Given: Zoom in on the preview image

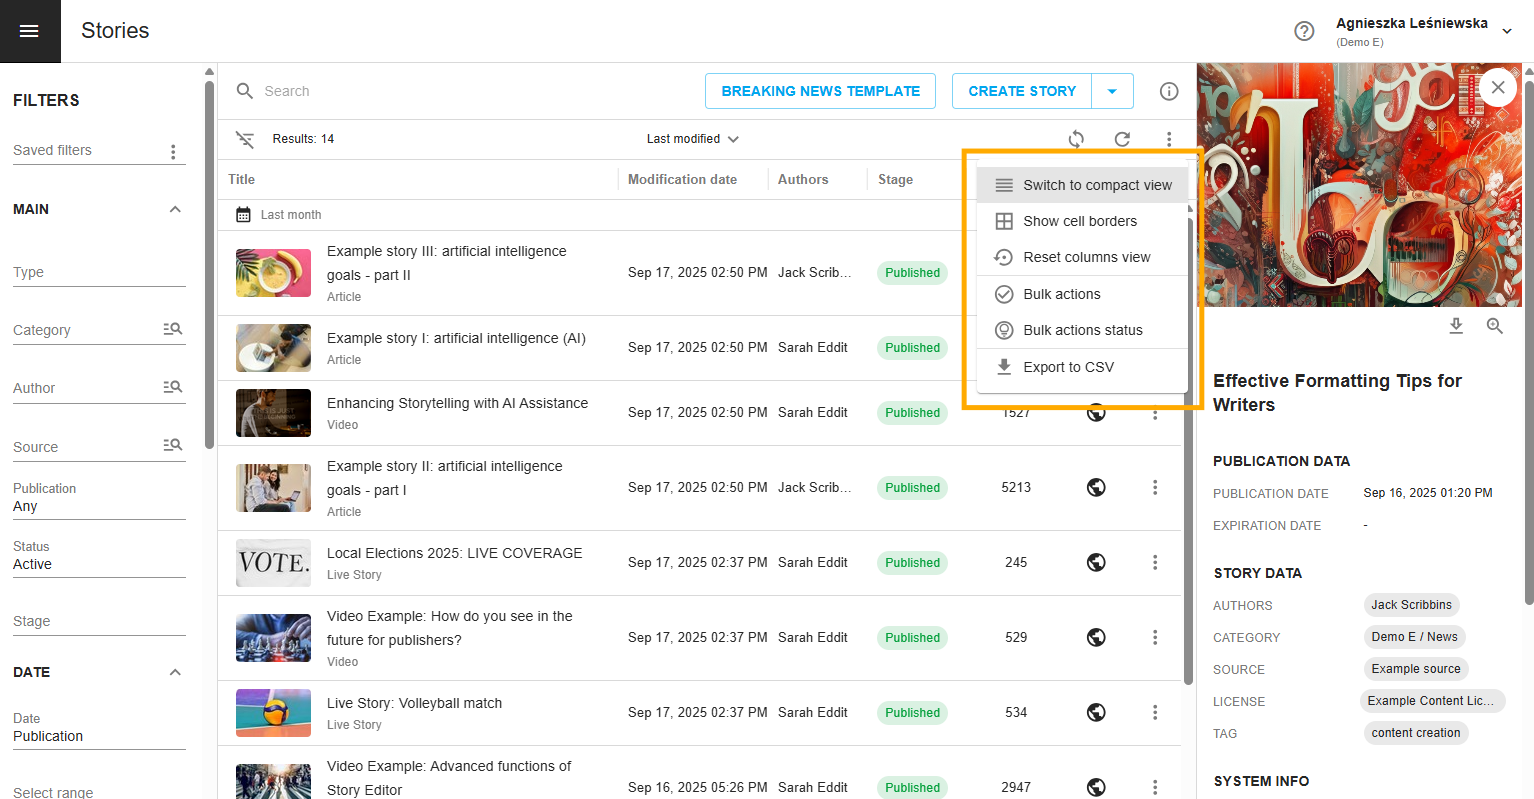Looking at the screenshot, I should 1495,326.
